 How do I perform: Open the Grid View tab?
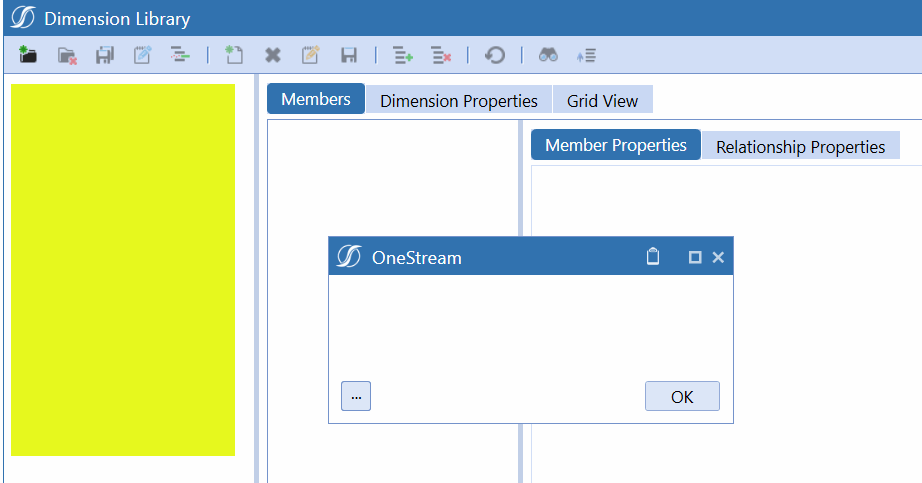coord(602,100)
